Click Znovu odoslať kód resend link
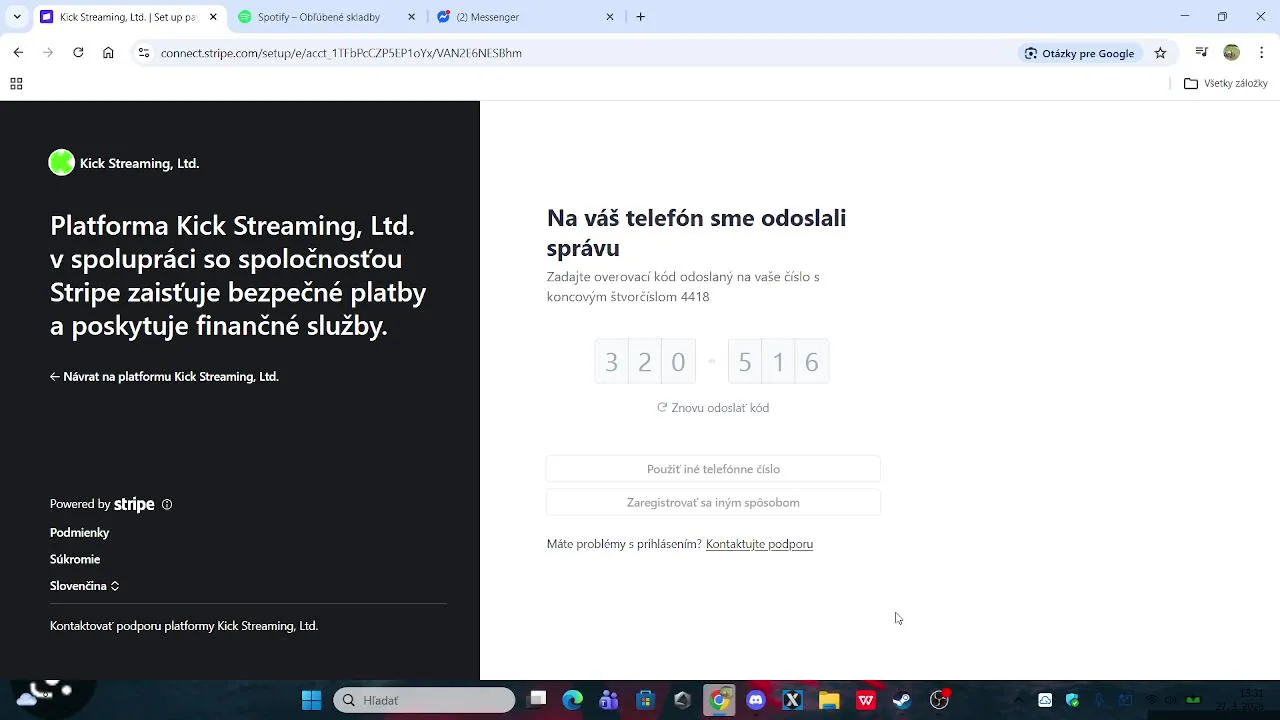 click(713, 408)
